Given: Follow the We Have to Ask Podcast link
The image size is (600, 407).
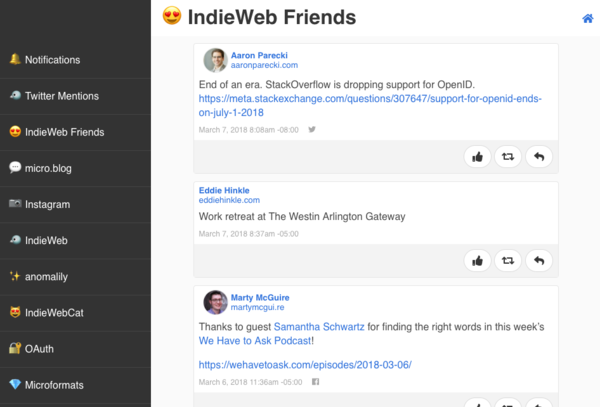Looking at the screenshot, I should (x=255, y=341).
